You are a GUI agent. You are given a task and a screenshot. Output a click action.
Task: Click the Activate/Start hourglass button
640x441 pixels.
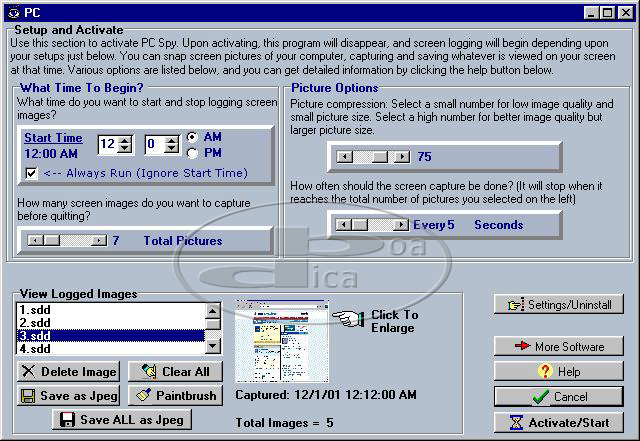click(559, 422)
